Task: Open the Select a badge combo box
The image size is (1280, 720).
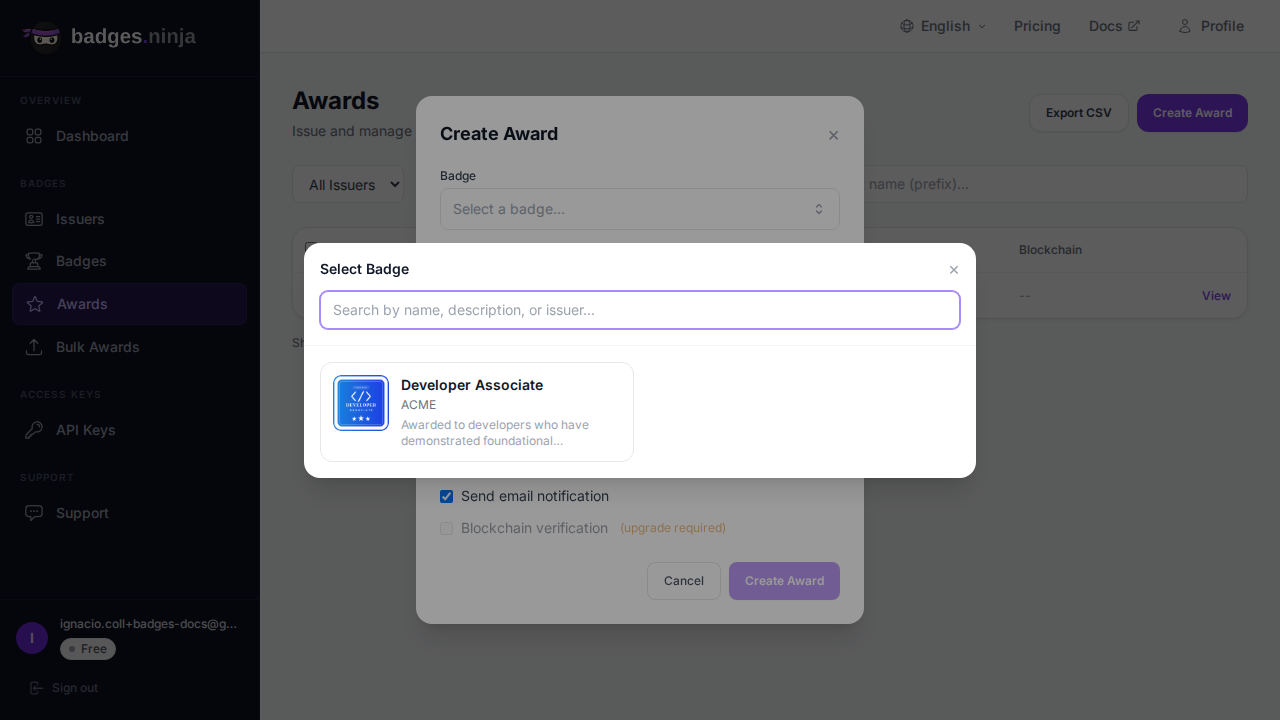Action: (x=639, y=209)
